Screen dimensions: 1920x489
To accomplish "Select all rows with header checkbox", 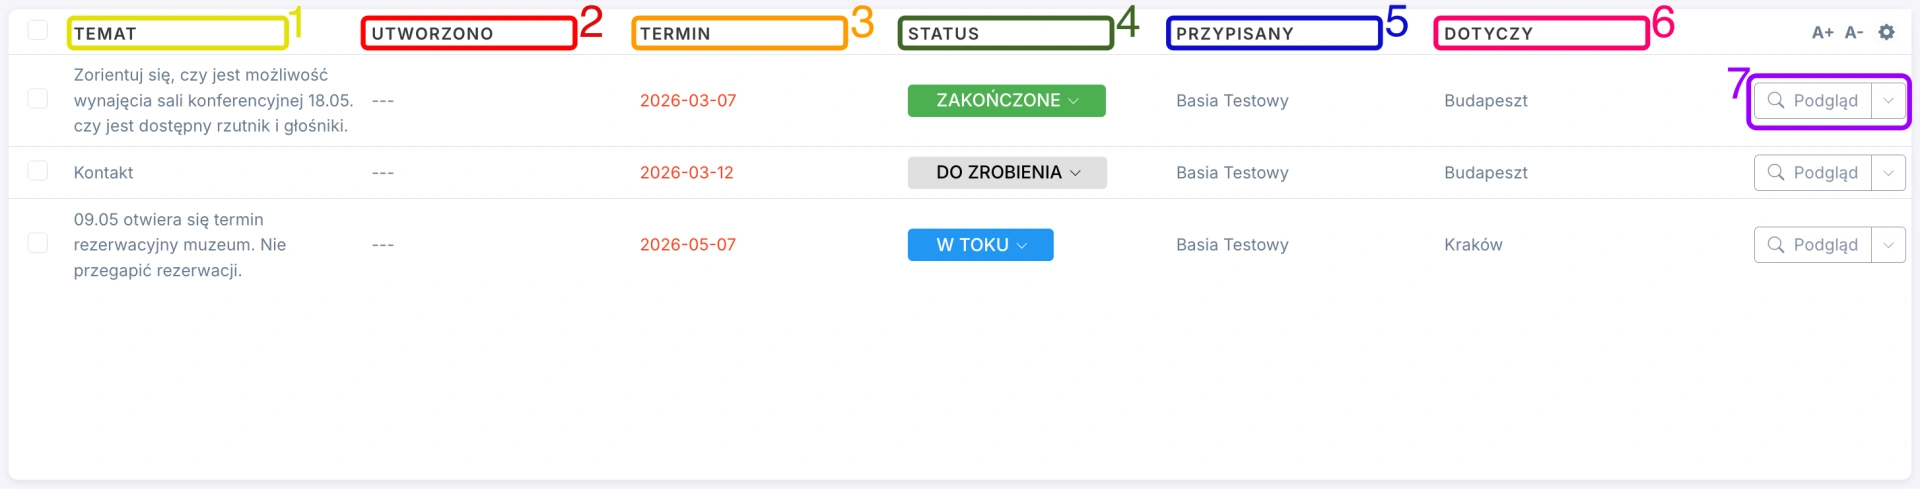I will pyautogui.click(x=38, y=30).
